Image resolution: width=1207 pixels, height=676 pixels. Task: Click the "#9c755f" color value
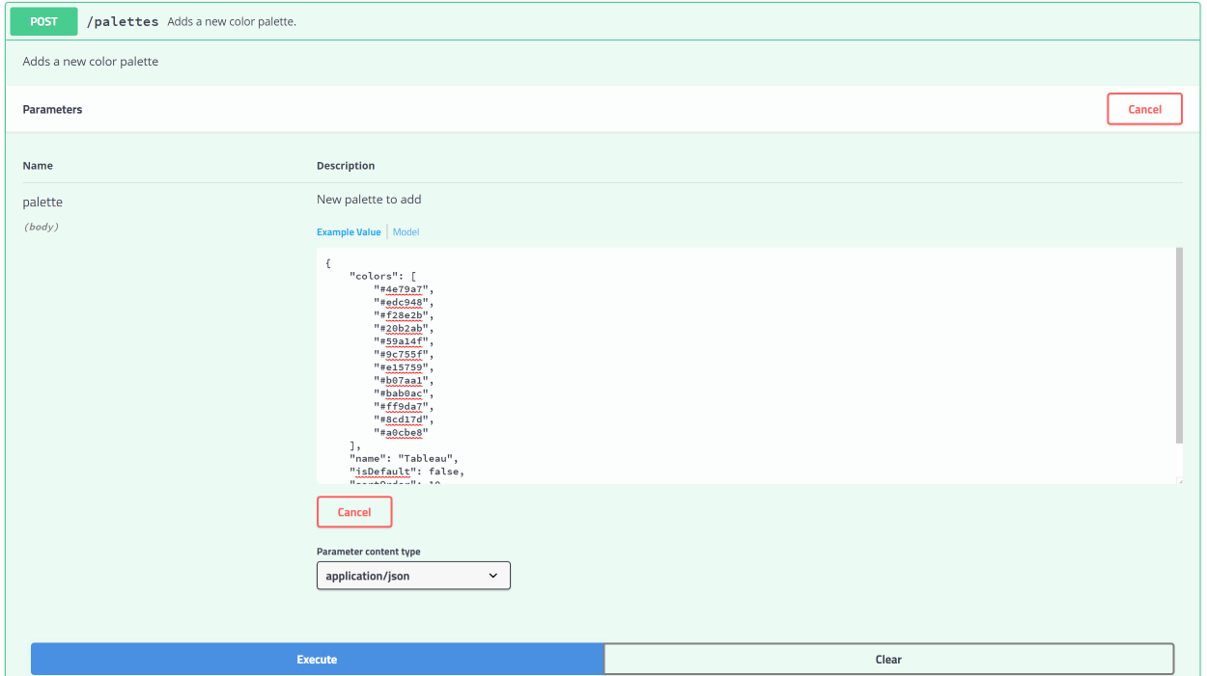(x=401, y=354)
